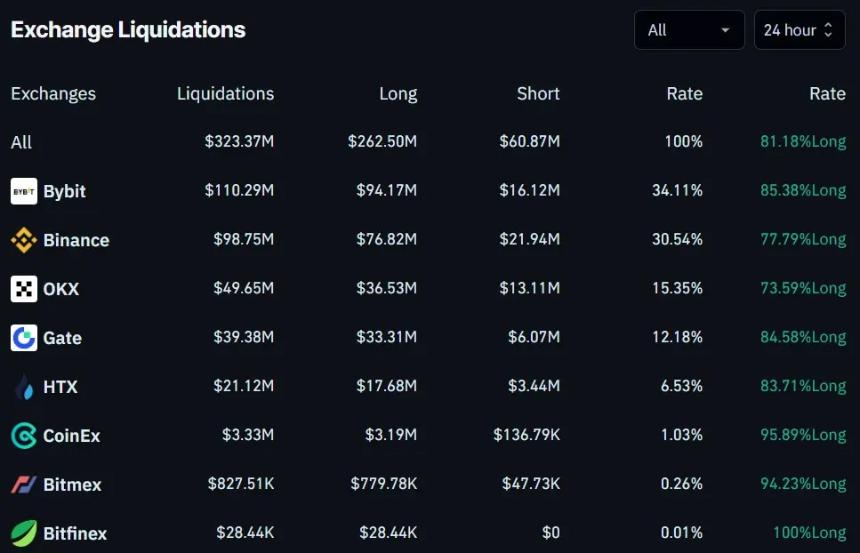Click the Binance logo icon
860x553 pixels.
click(x=24, y=240)
